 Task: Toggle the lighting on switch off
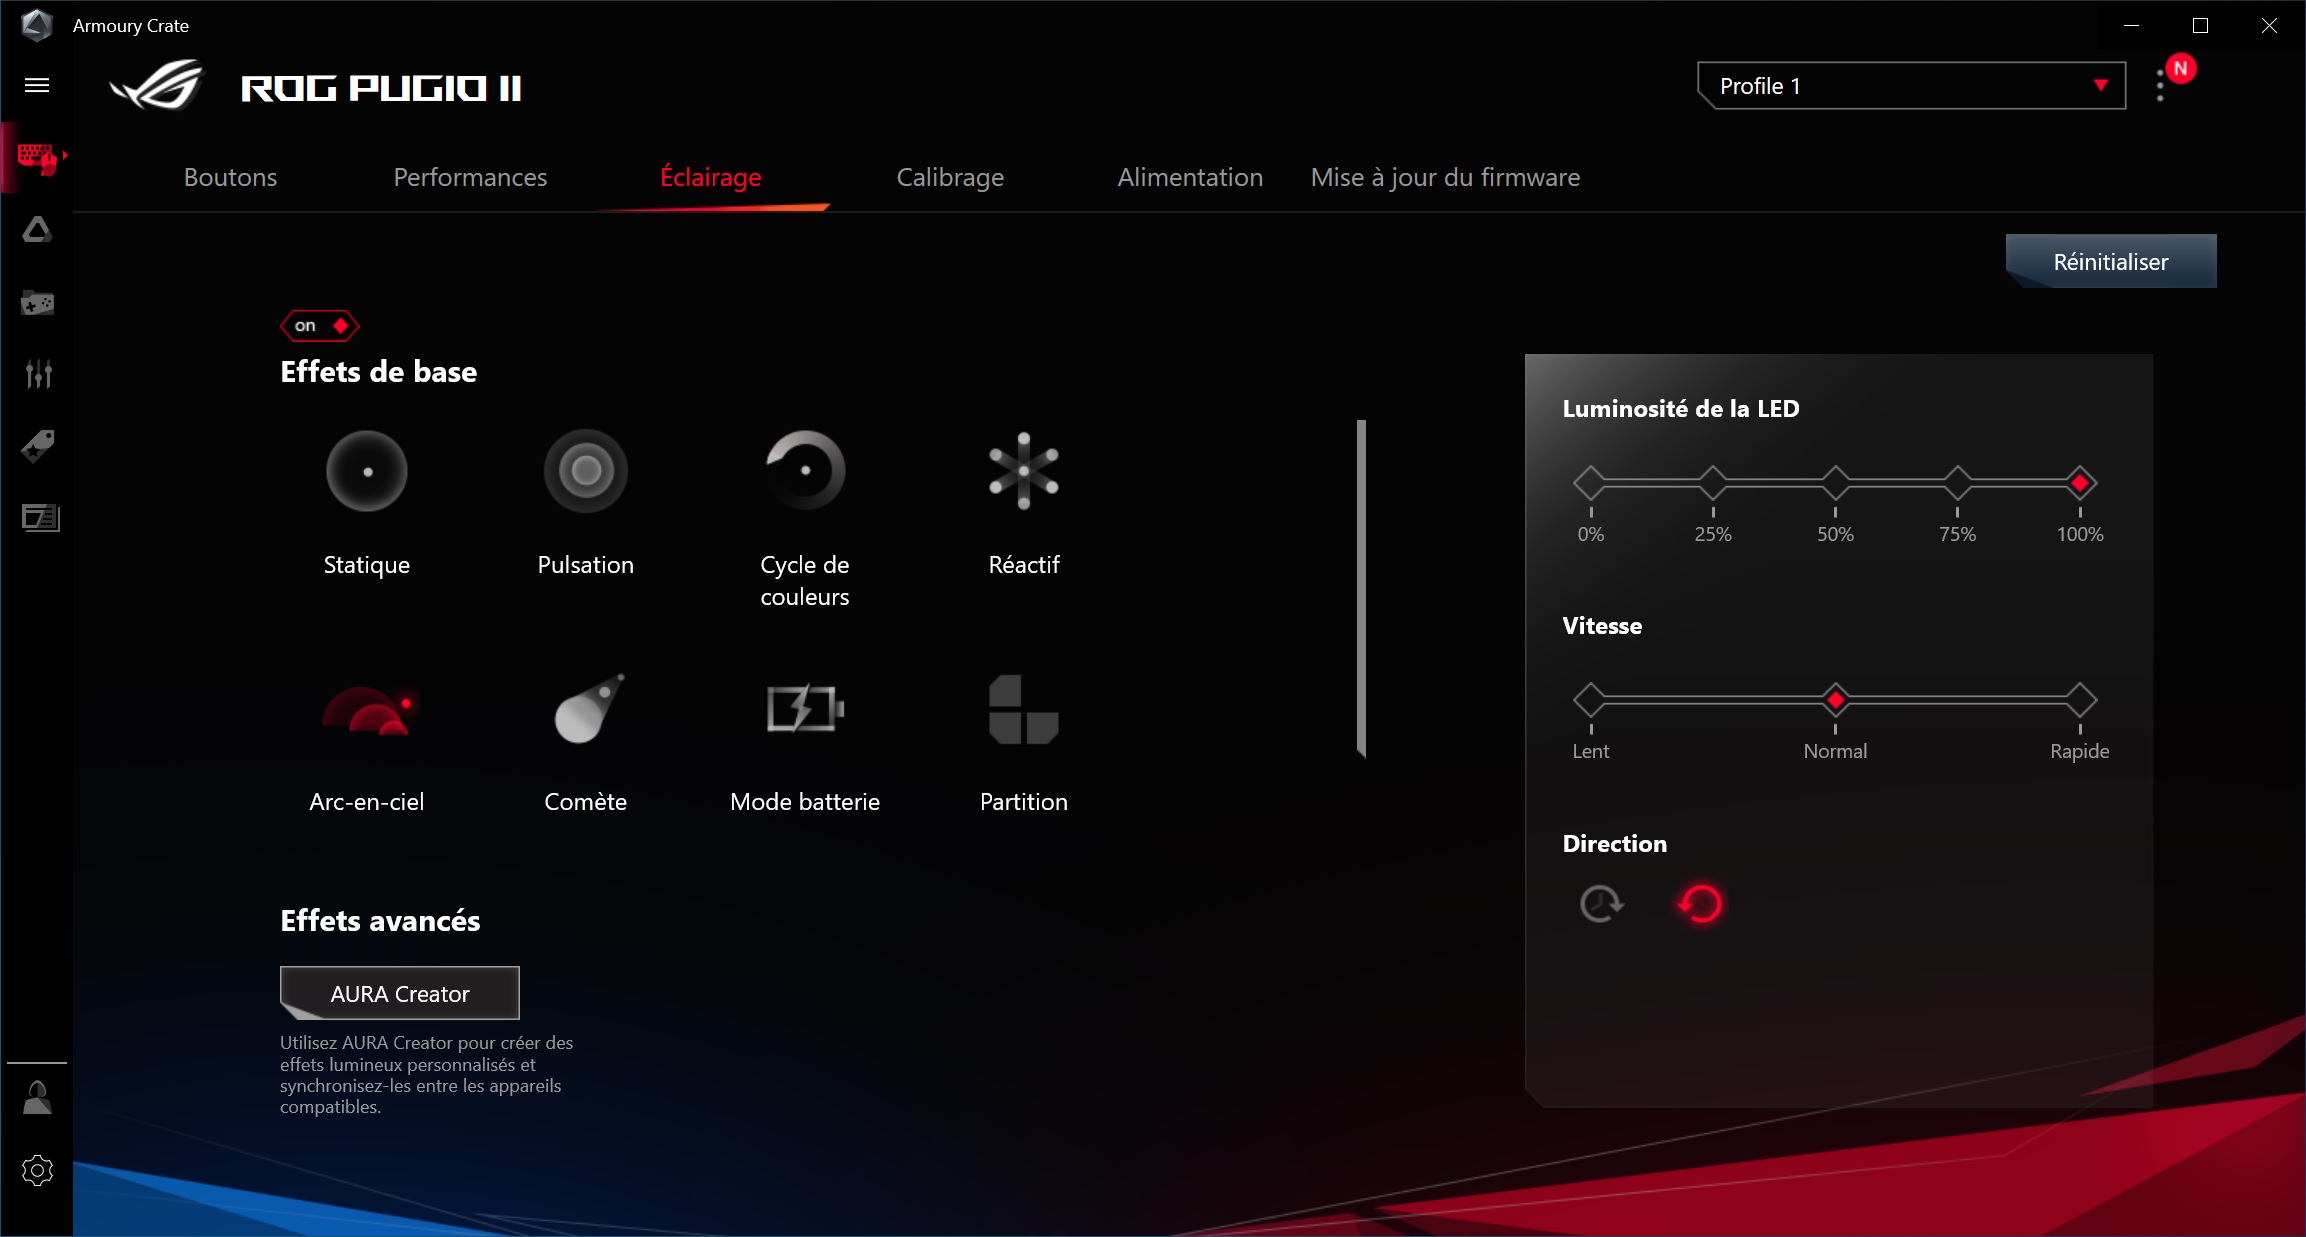pyautogui.click(x=320, y=326)
